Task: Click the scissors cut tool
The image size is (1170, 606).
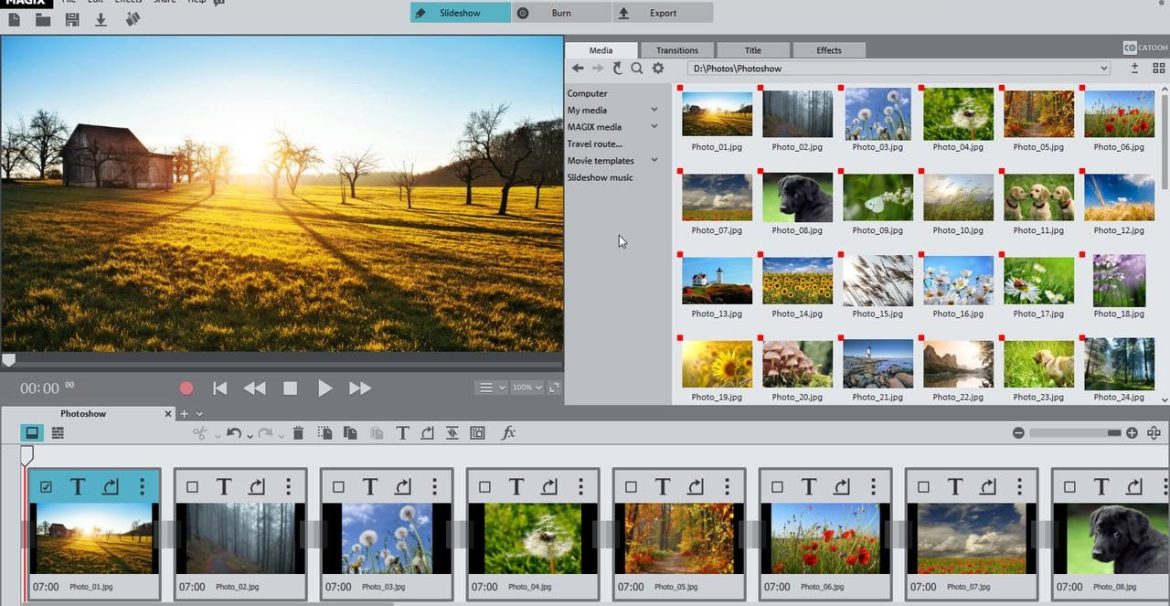Action: point(199,433)
